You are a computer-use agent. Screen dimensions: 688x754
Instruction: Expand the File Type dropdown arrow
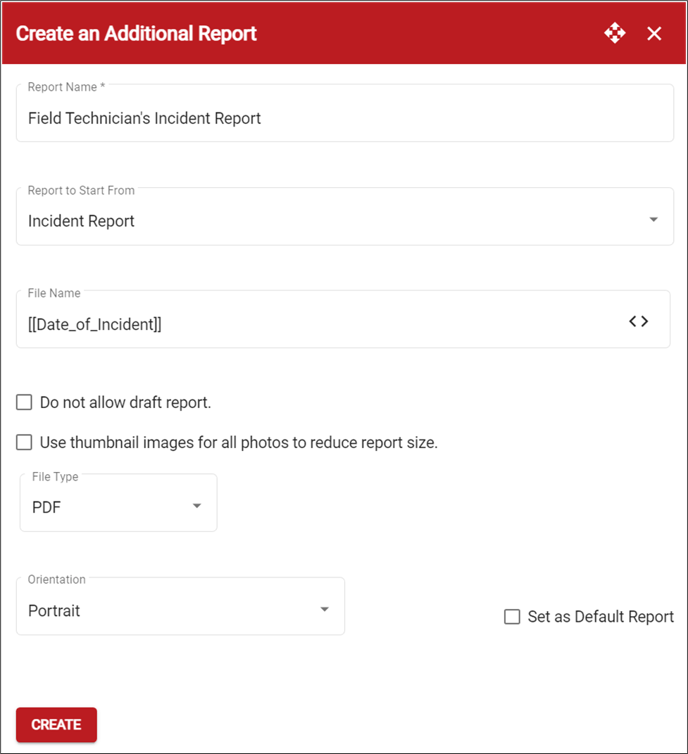197,505
